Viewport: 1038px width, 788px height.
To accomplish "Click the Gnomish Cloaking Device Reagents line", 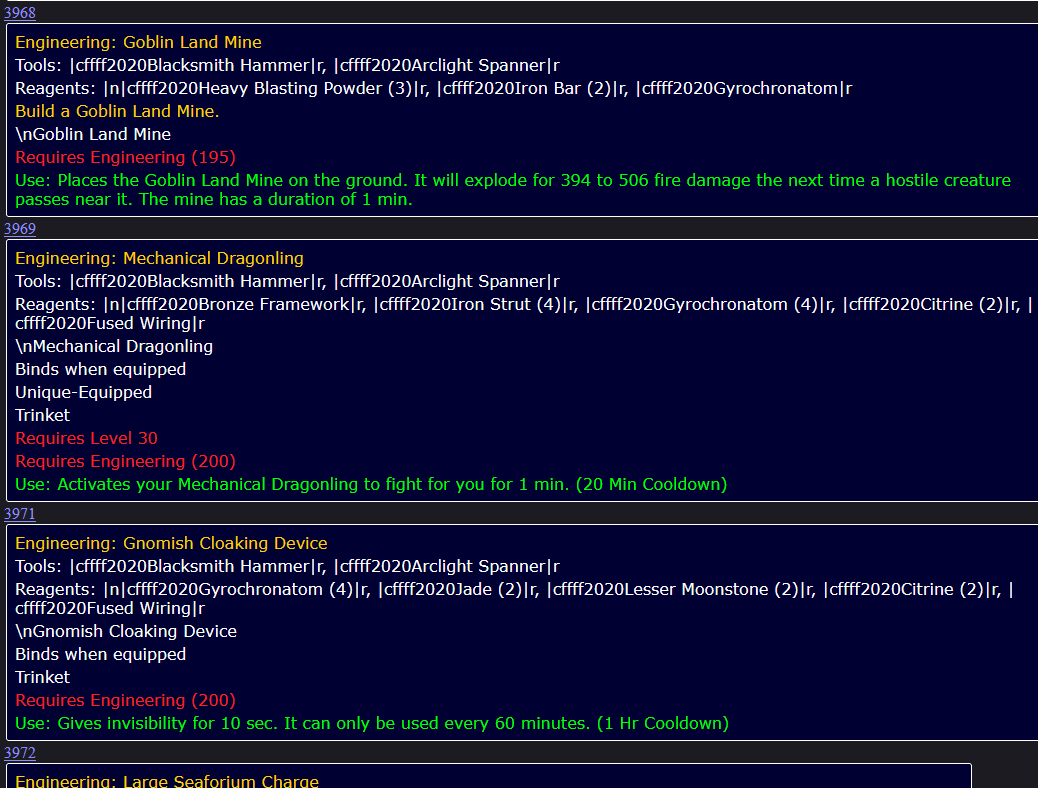I will 514,599.
